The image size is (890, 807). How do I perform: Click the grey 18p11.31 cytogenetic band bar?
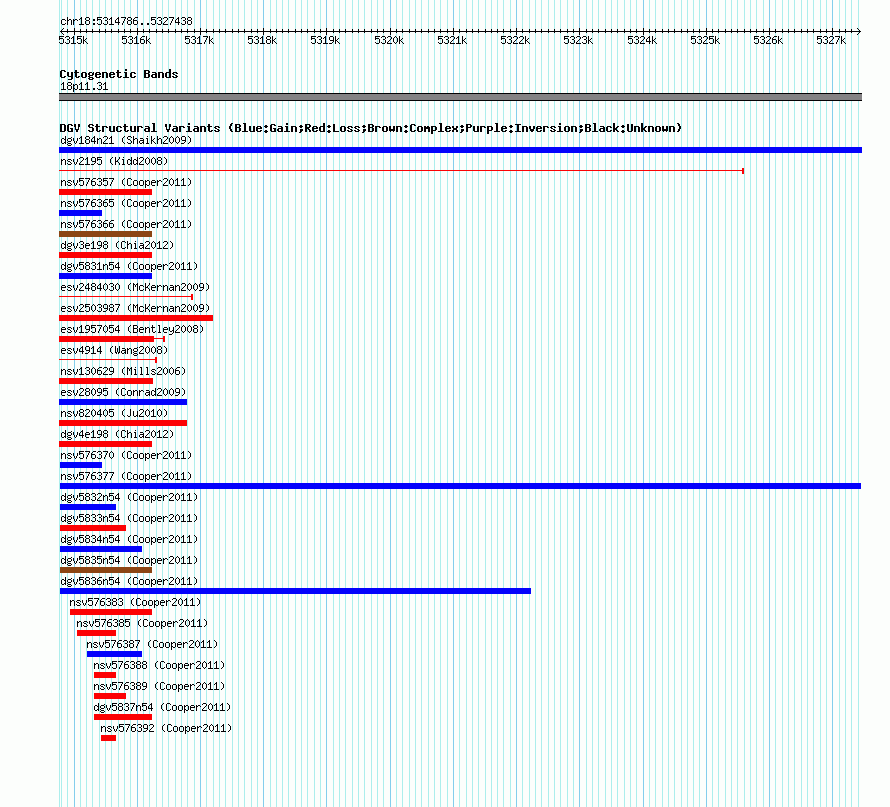[x=460, y=97]
